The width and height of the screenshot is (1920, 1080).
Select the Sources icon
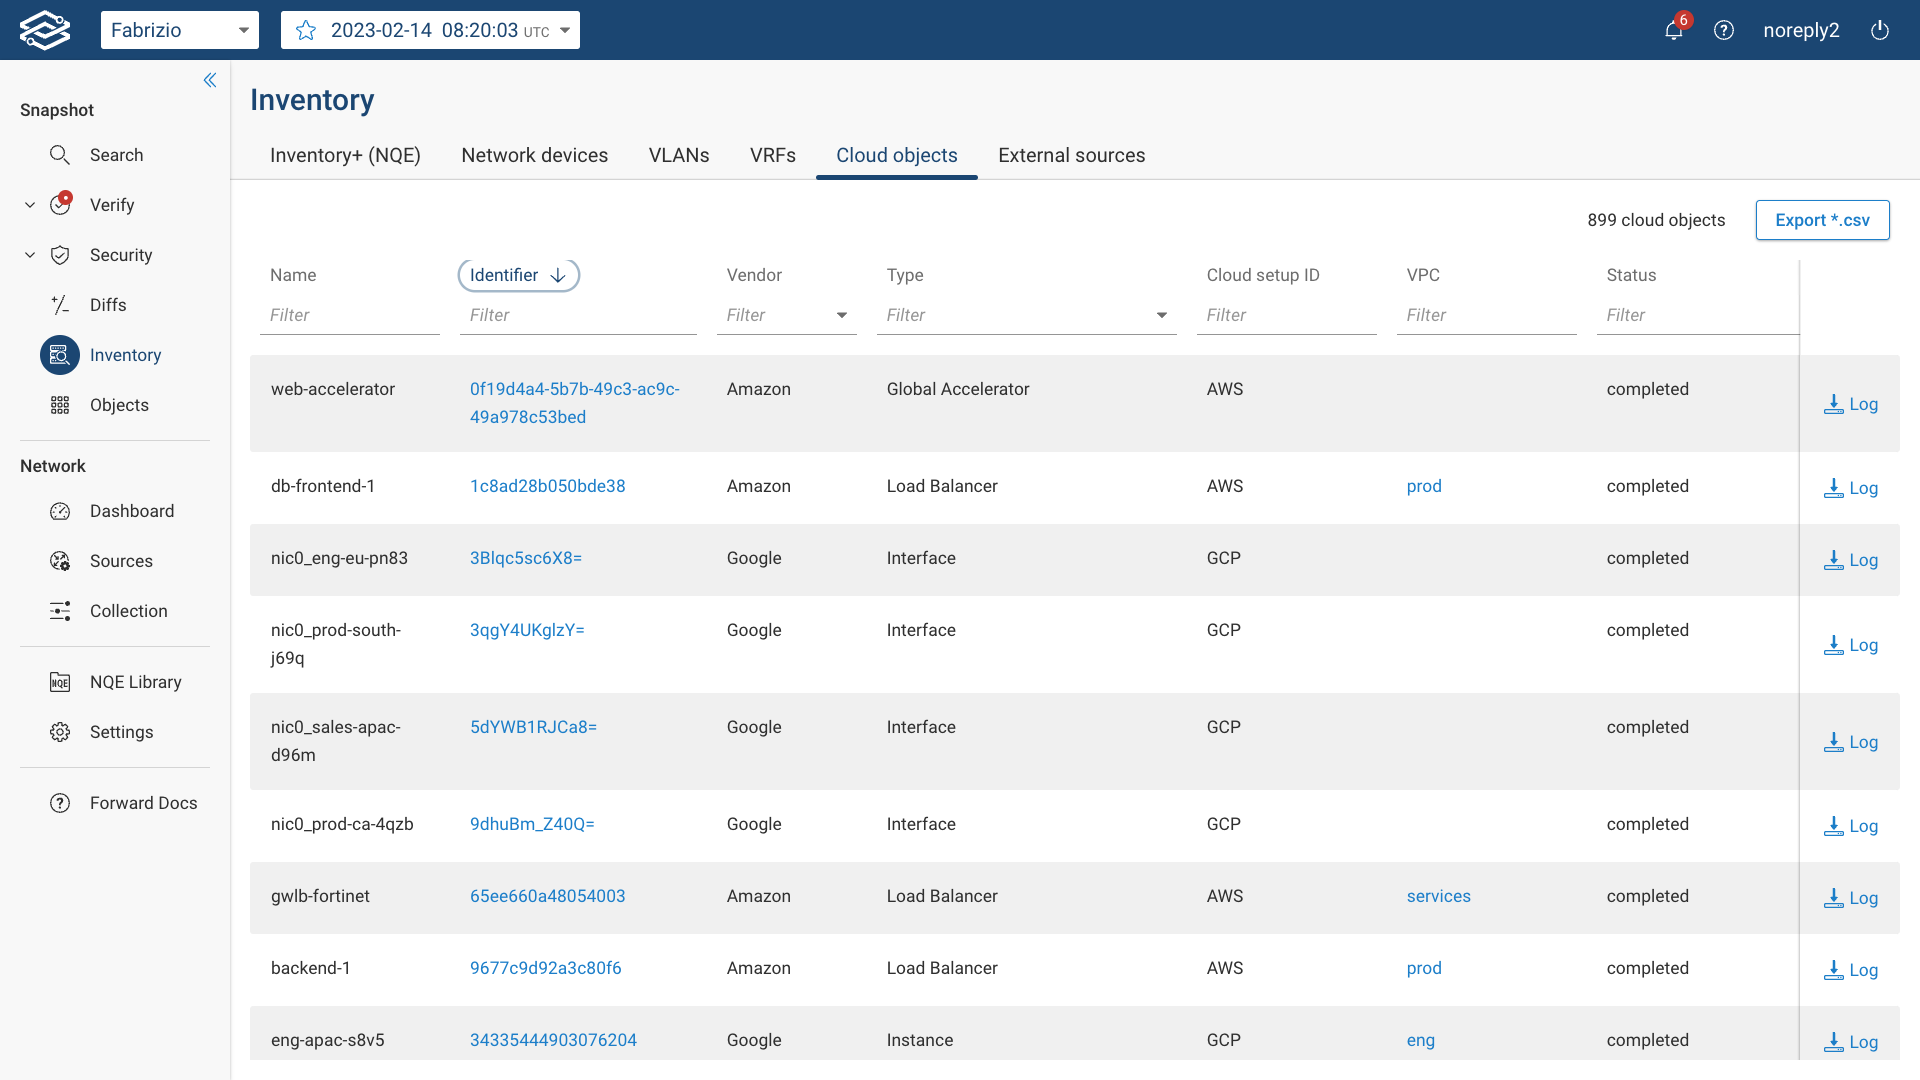point(60,561)
